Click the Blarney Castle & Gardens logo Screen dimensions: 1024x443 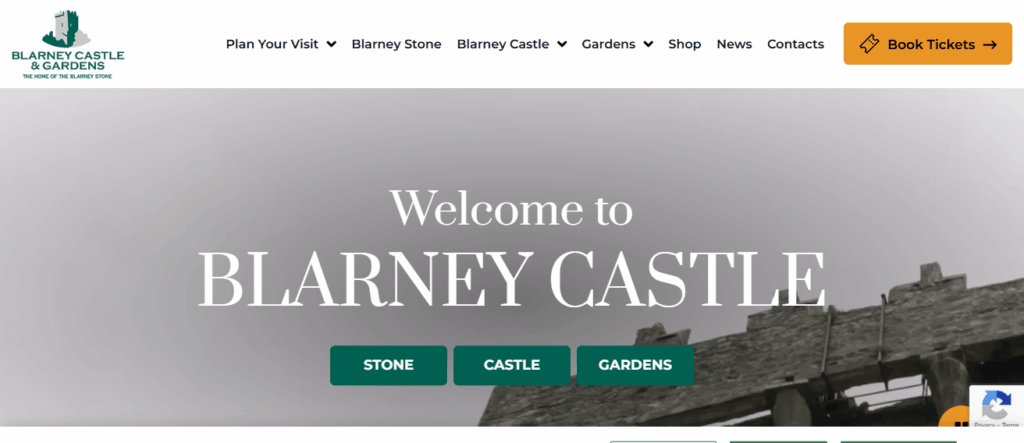[x=68, y=45]
